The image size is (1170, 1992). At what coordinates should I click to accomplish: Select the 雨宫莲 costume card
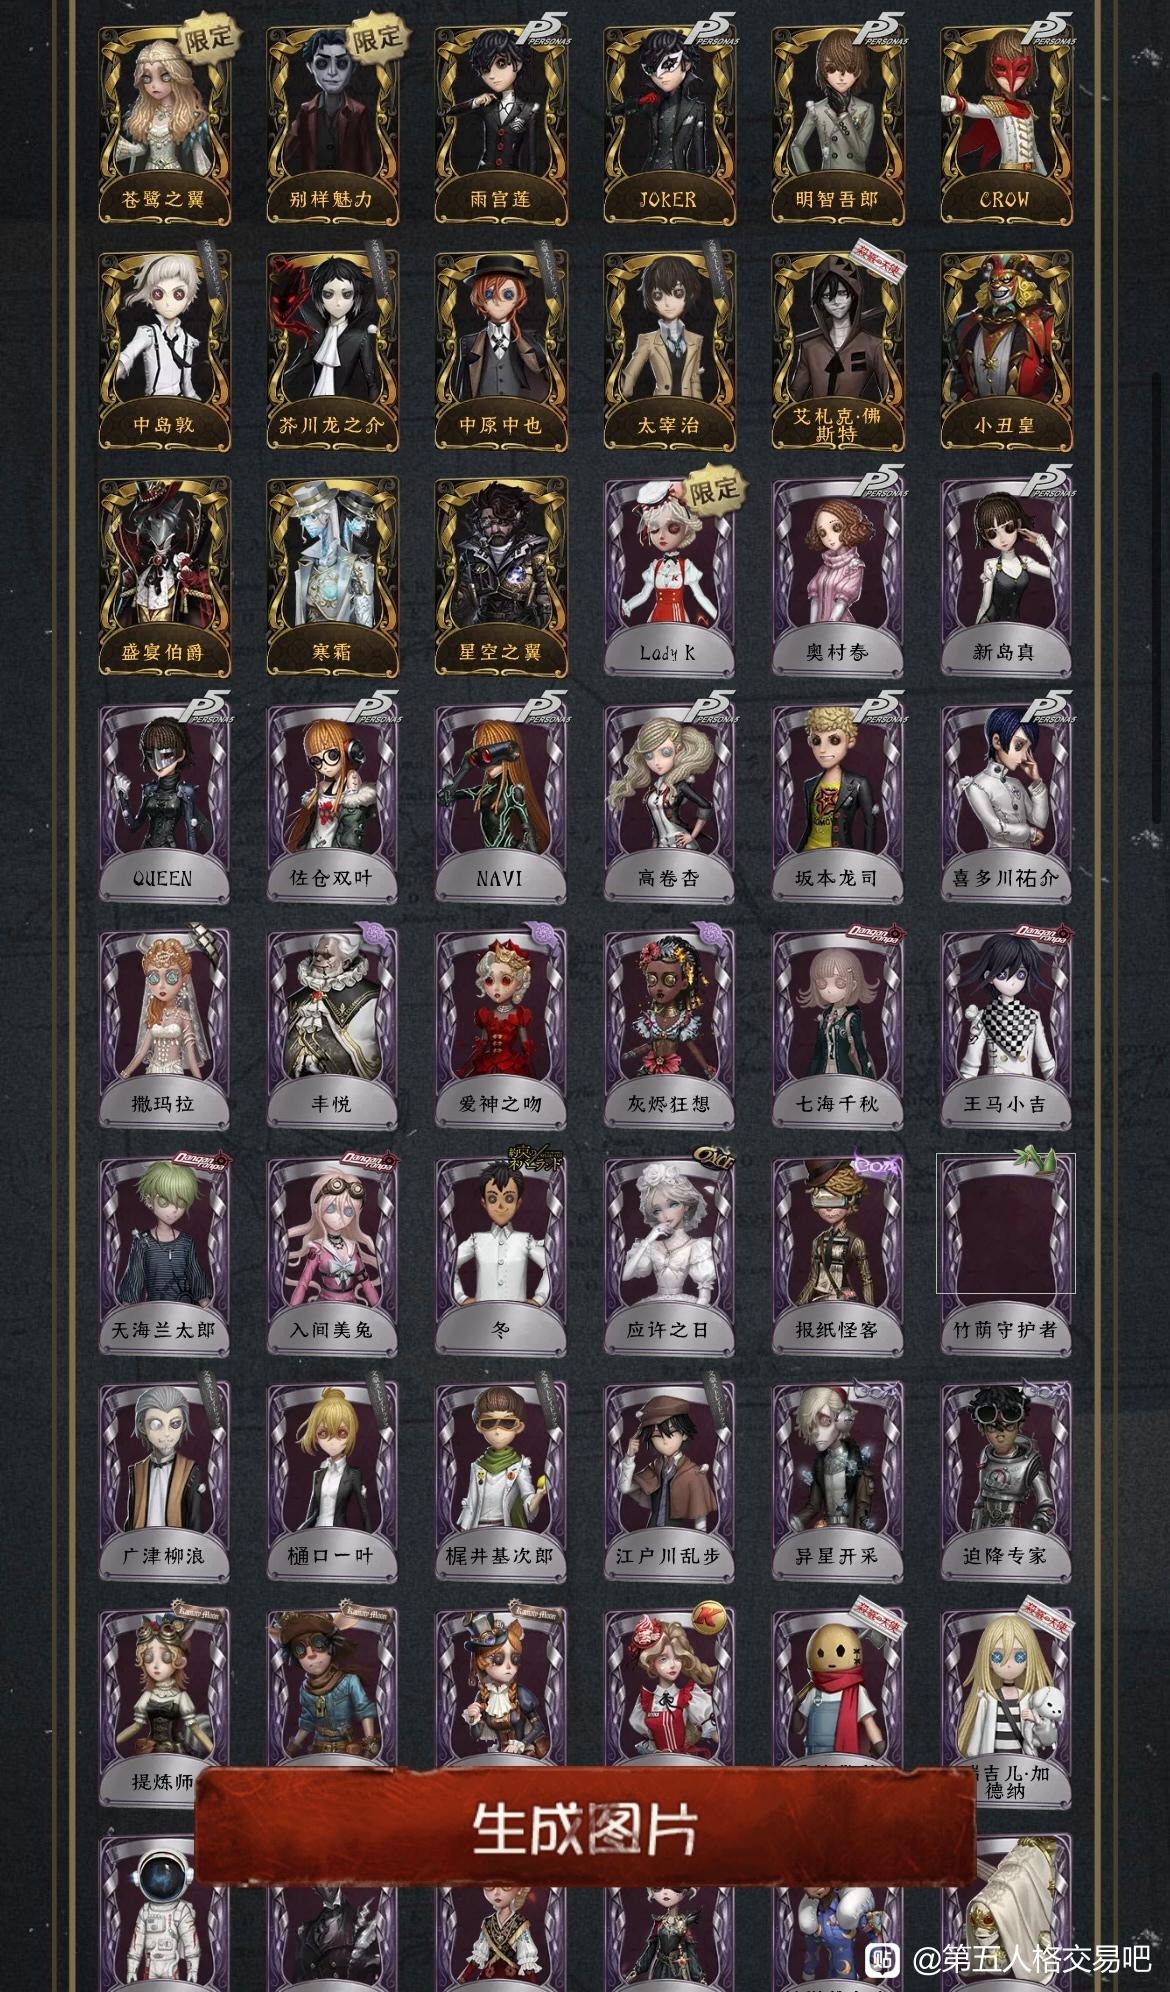click(x=500, y=123)
